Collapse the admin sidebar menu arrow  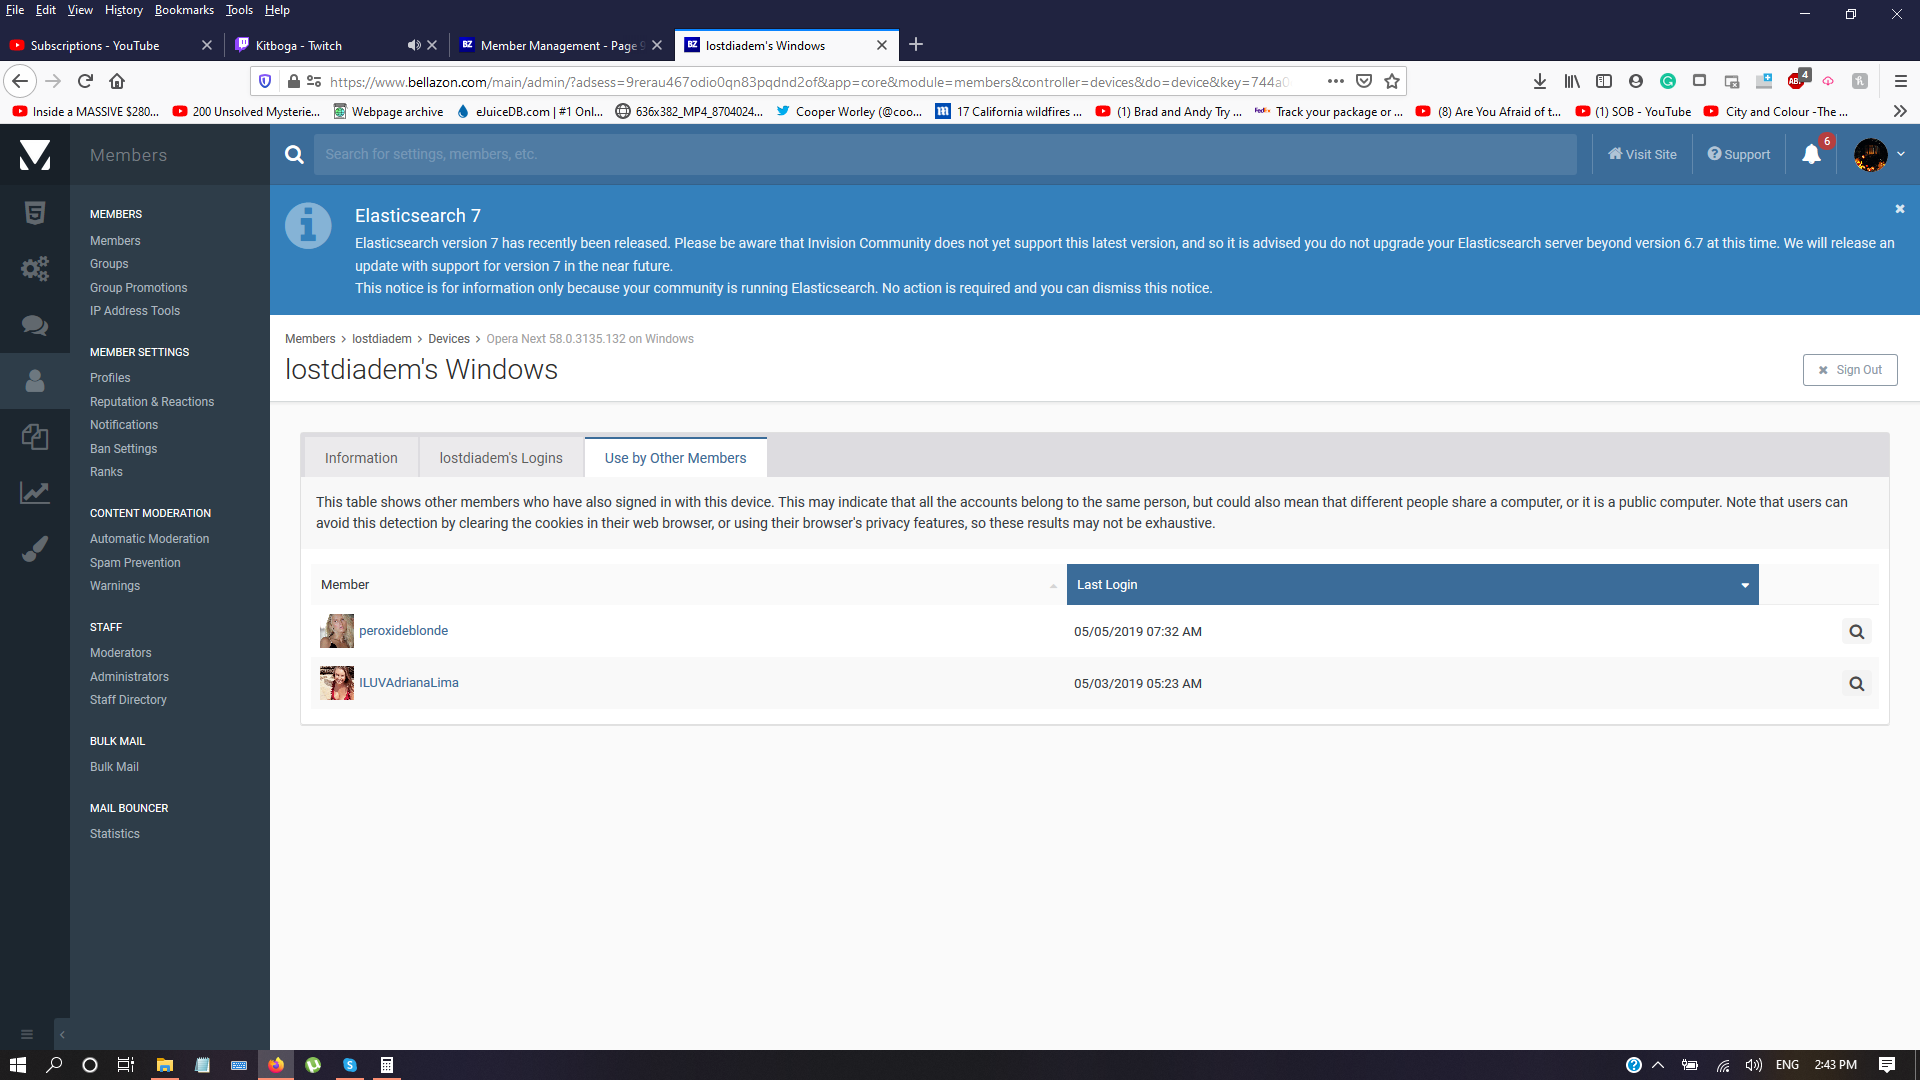coord(62,1034)
